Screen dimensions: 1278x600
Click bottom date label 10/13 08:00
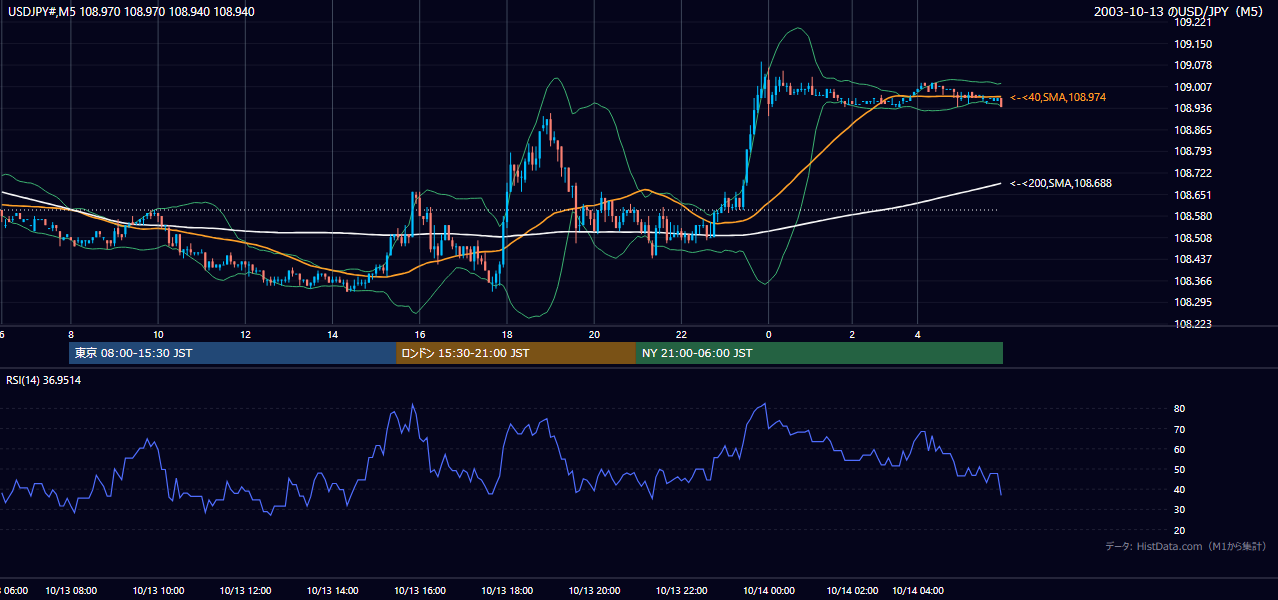[x=72, y=590]
